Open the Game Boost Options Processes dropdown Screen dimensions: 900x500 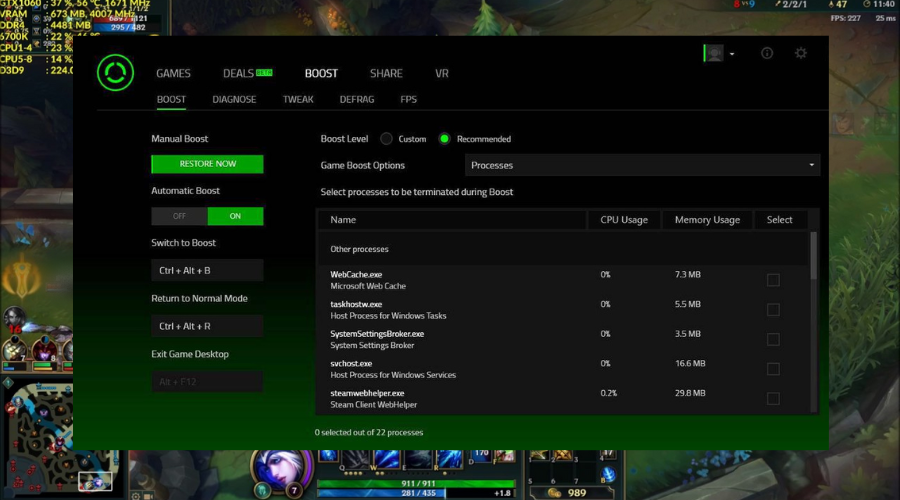click(x=642, y=165)
